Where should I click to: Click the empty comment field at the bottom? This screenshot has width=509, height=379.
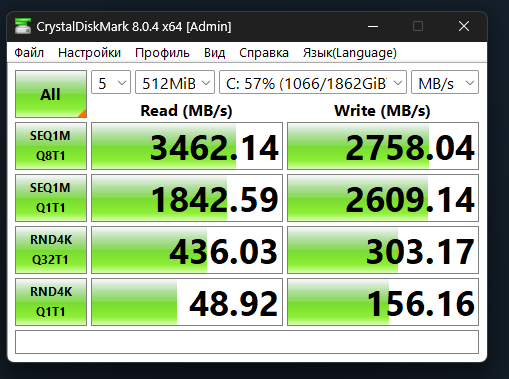tap(247, 342)
